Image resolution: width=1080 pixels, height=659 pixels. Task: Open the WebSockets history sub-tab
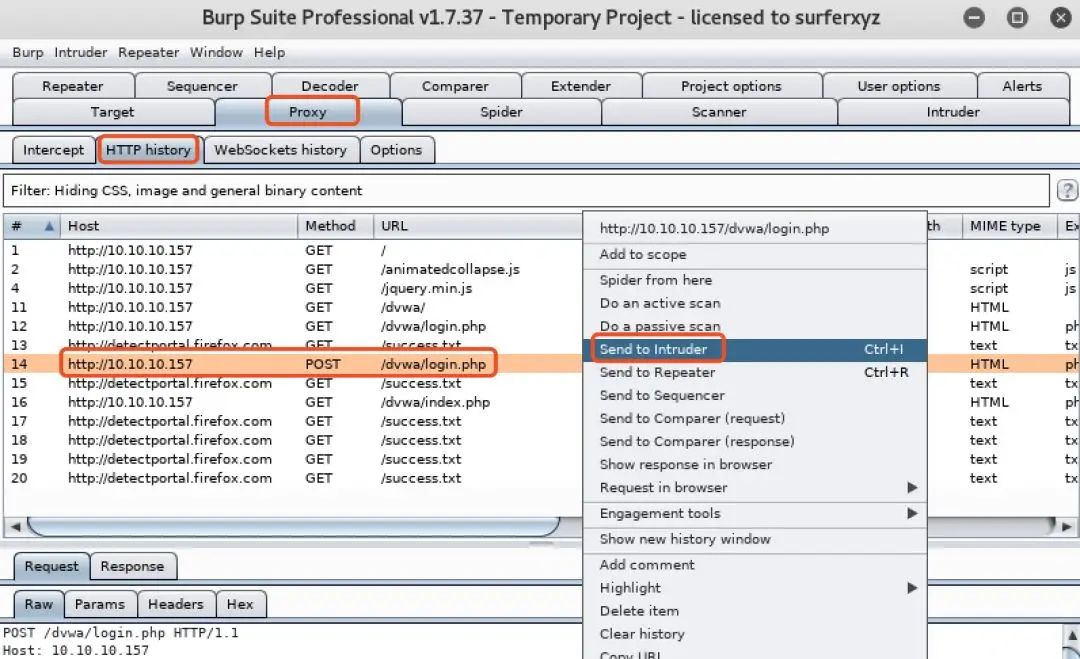pyautogui.click(x=280, y=149)
